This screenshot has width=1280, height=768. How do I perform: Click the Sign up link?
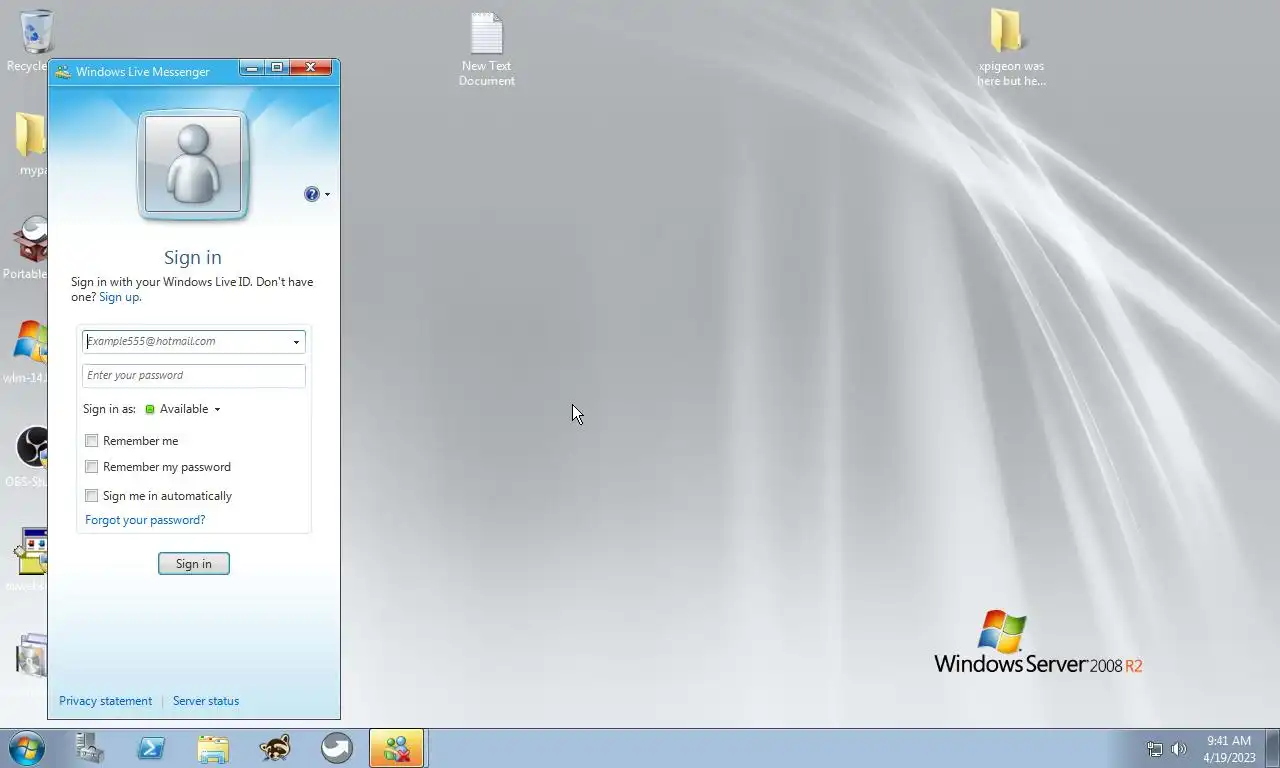[x=120, y=297]
